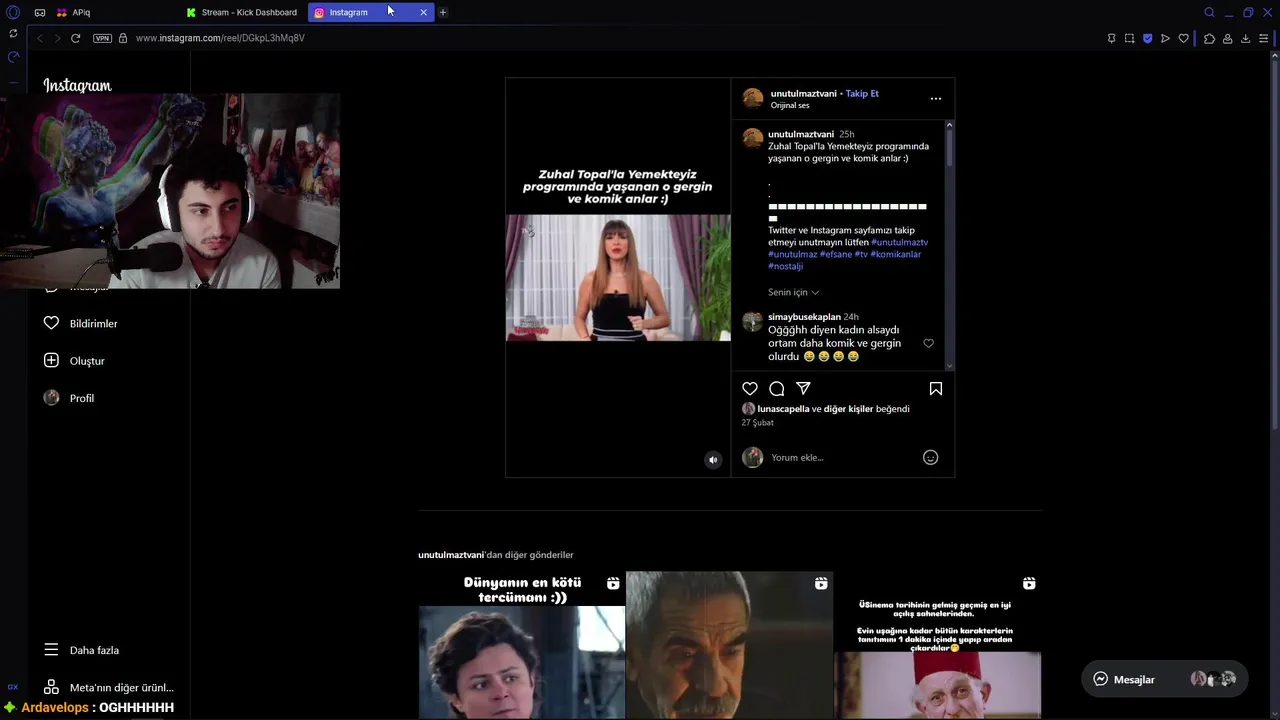Reload the current page

coord(75,38)
